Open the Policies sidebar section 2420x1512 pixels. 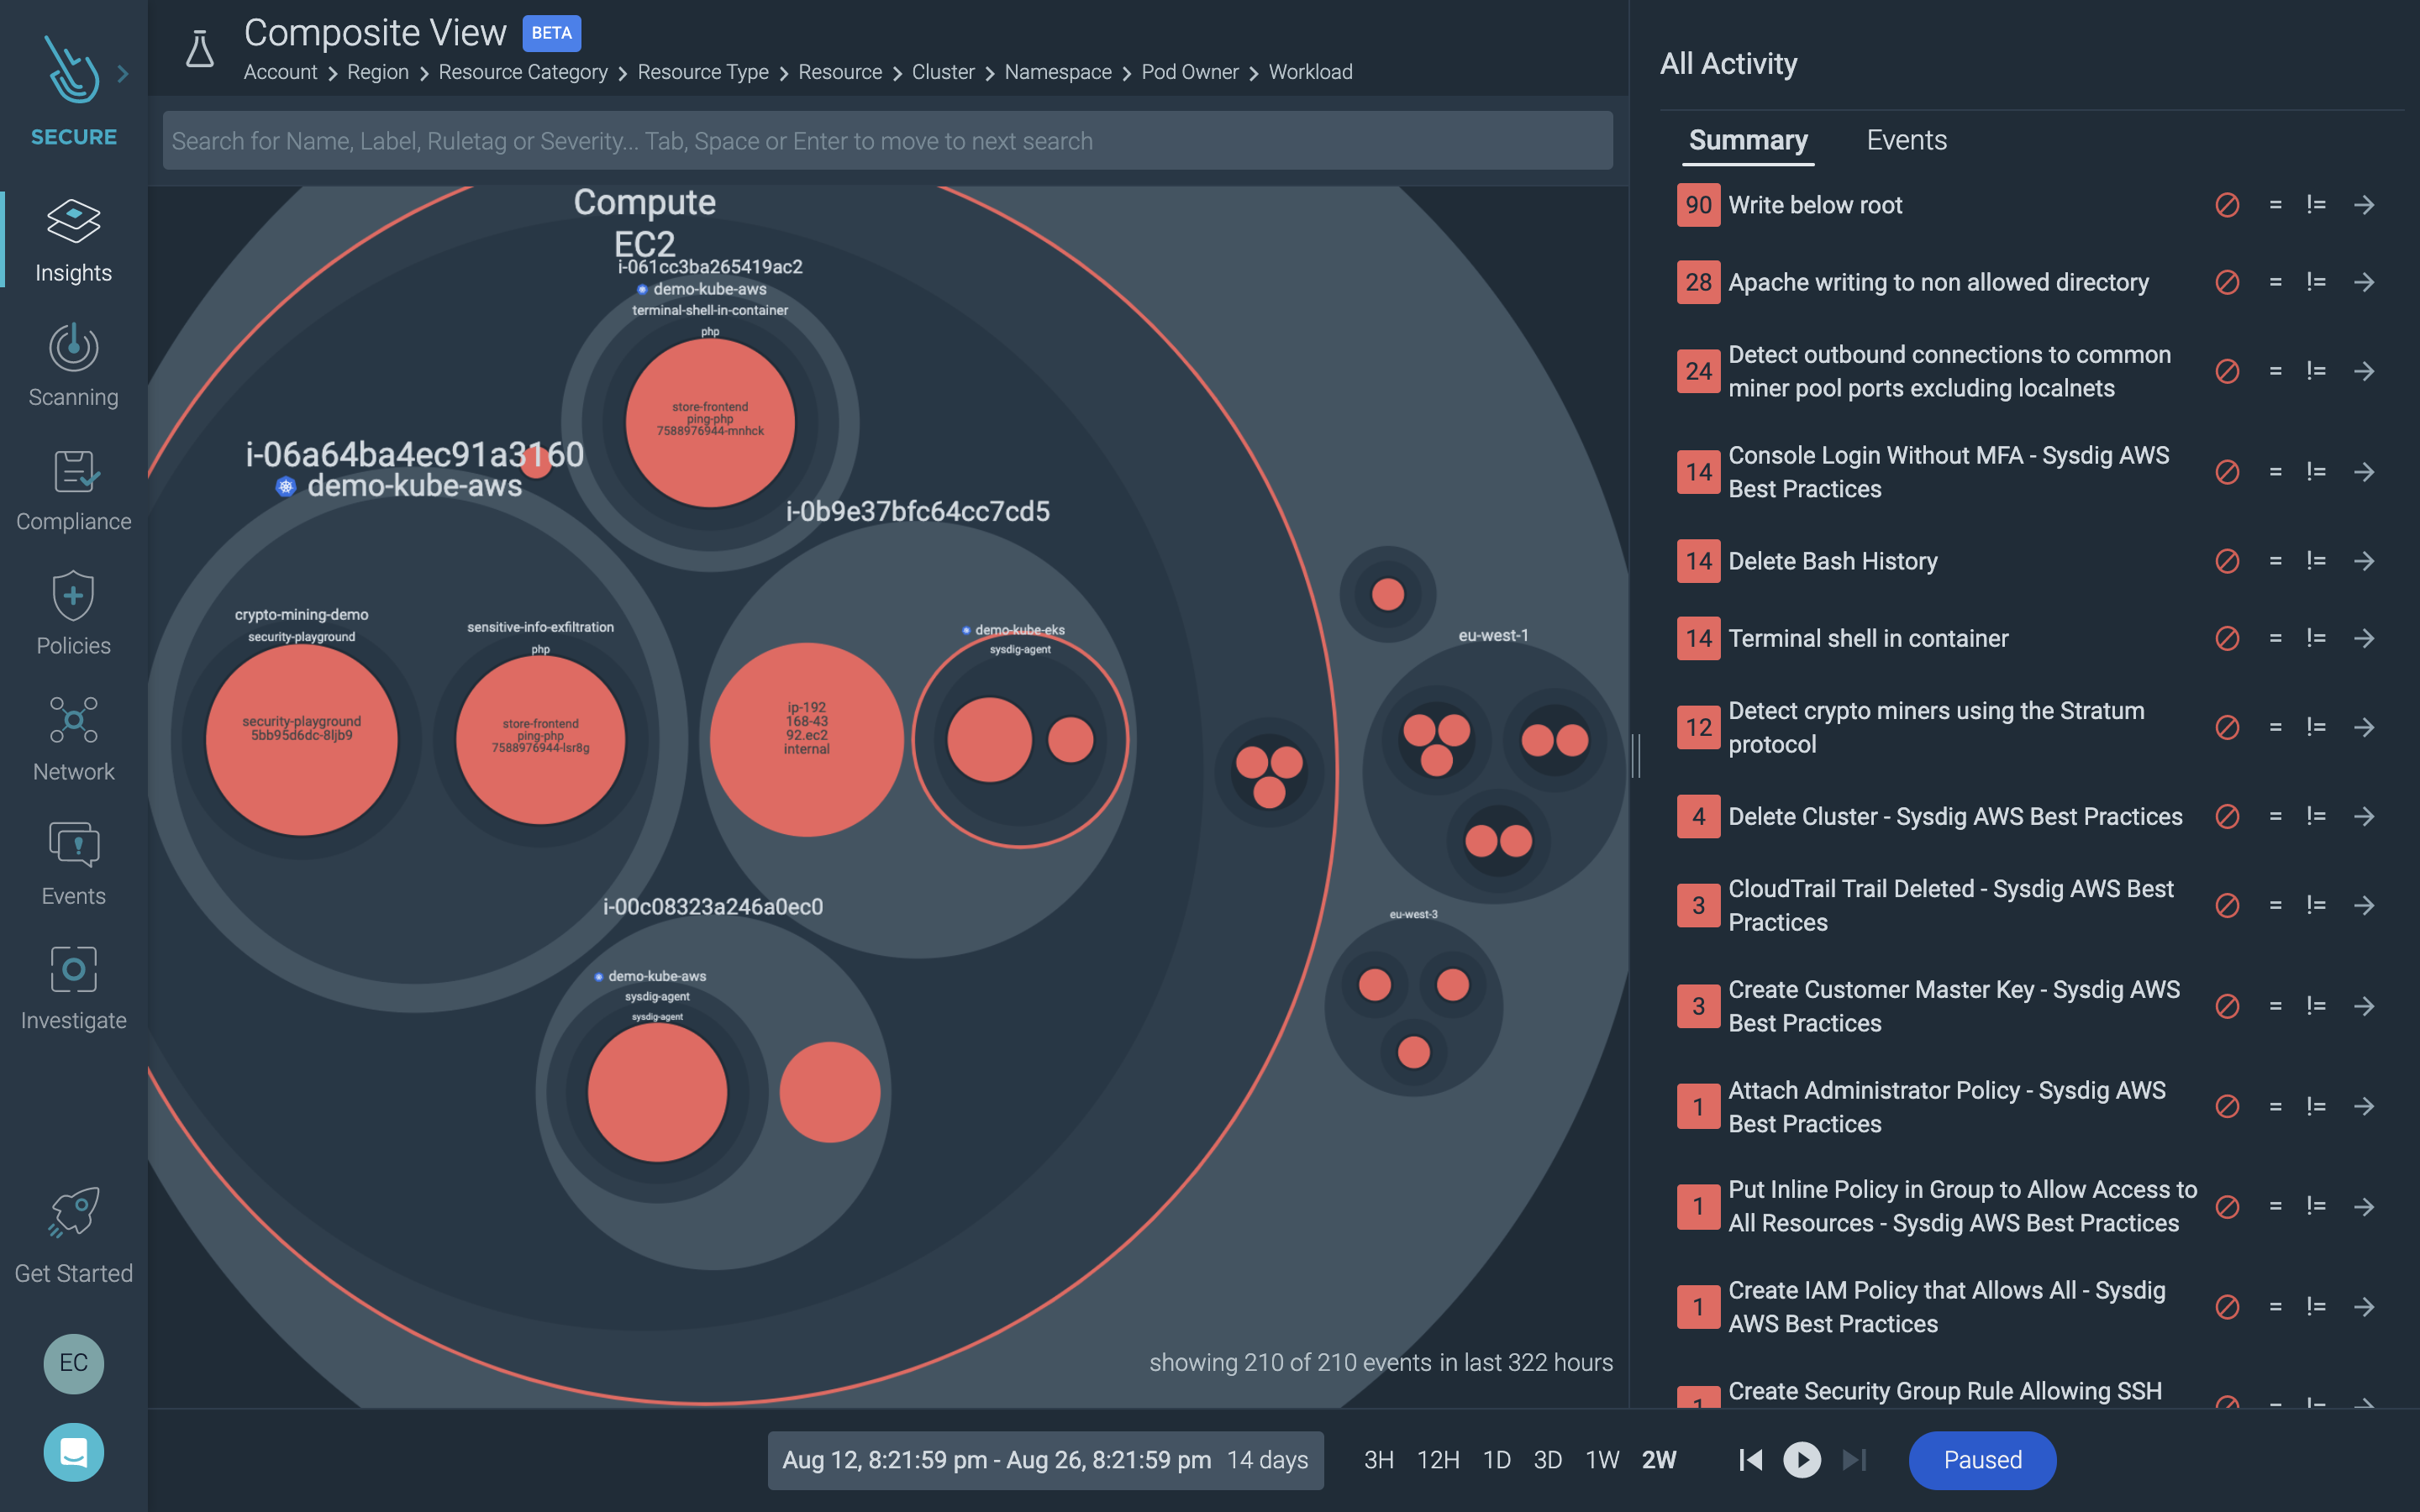74,614
